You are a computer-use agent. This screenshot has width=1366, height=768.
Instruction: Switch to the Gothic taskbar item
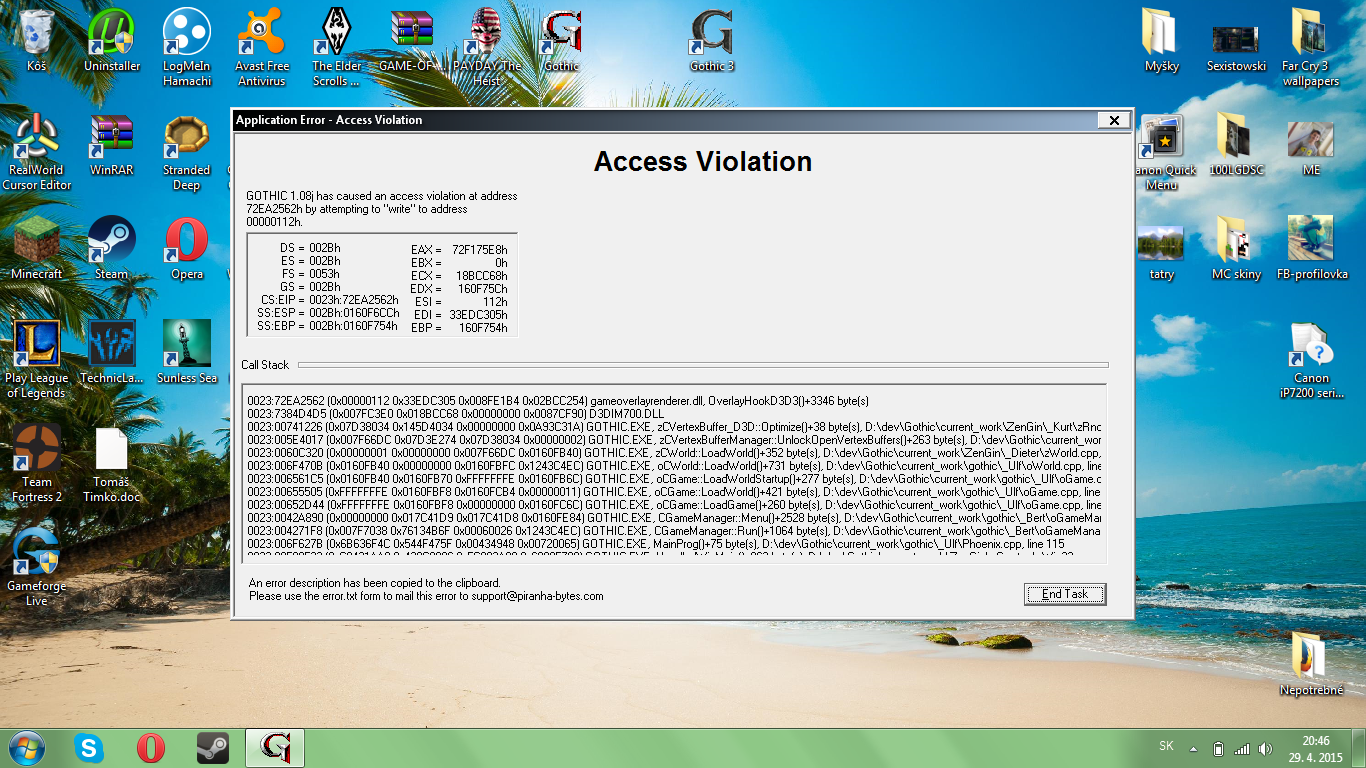[275, 748]
